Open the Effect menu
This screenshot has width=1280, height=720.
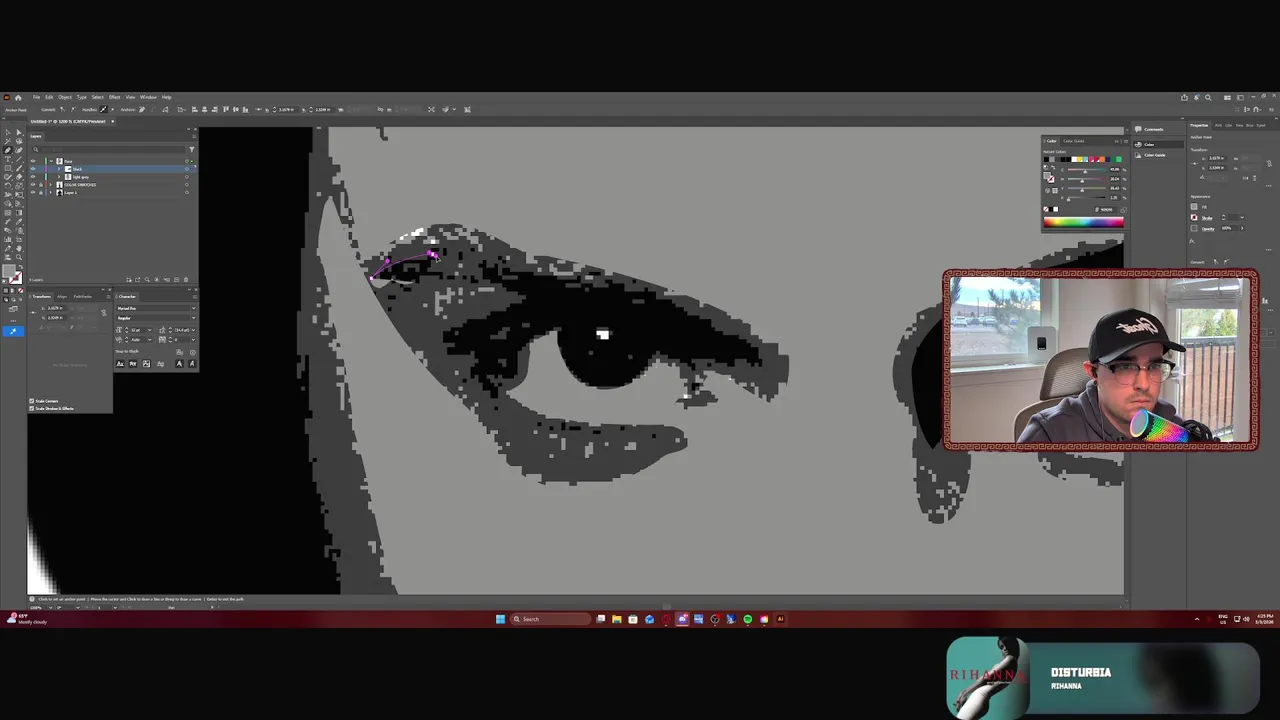coord(114,97)
